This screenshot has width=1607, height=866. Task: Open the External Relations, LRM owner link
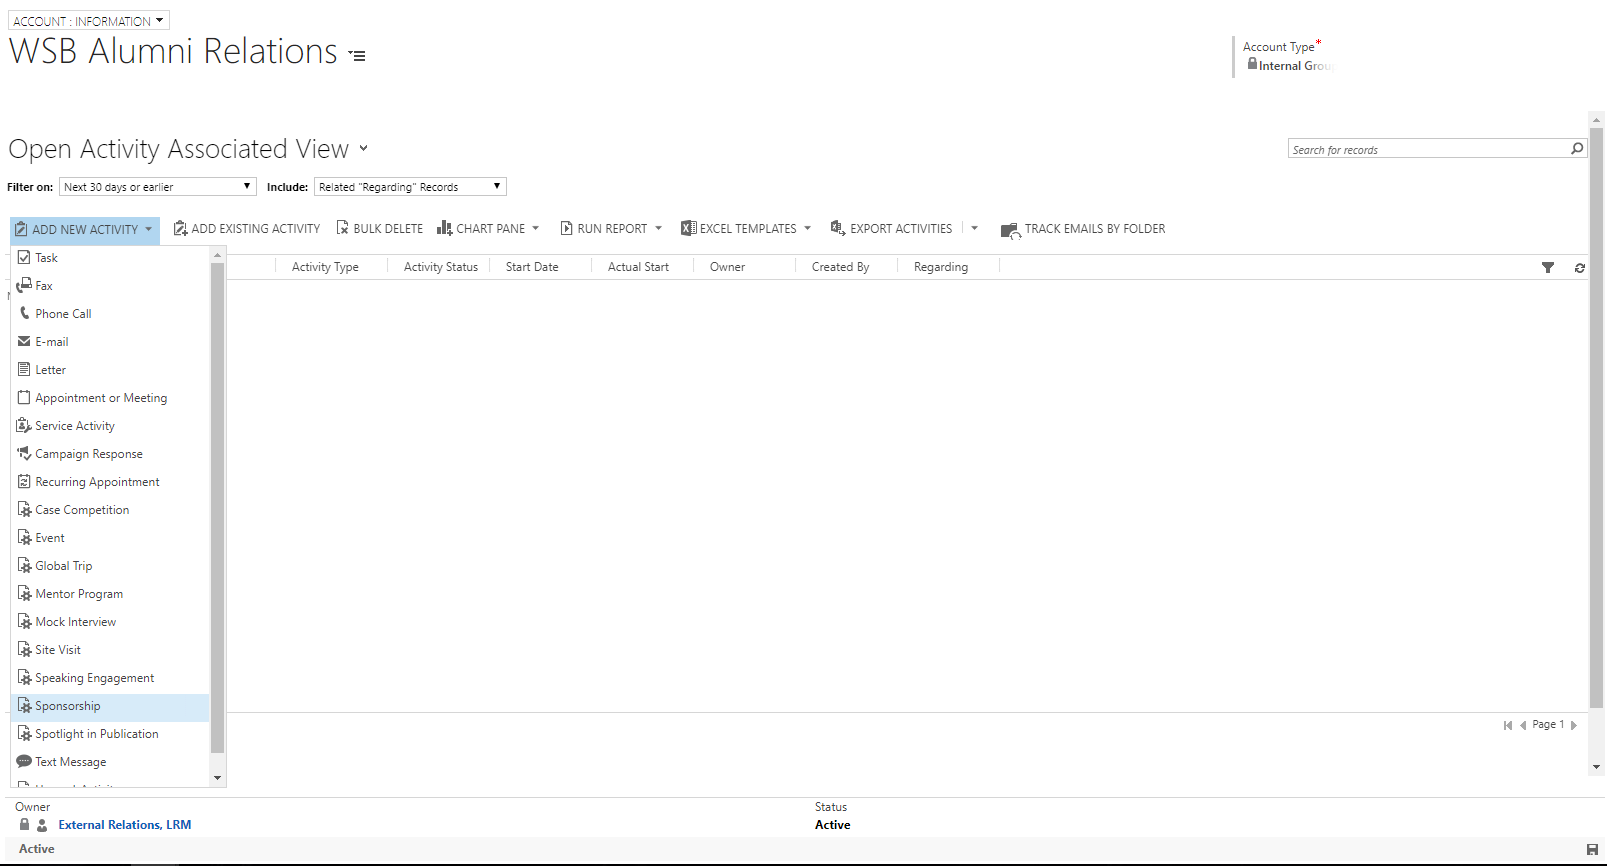125,825
